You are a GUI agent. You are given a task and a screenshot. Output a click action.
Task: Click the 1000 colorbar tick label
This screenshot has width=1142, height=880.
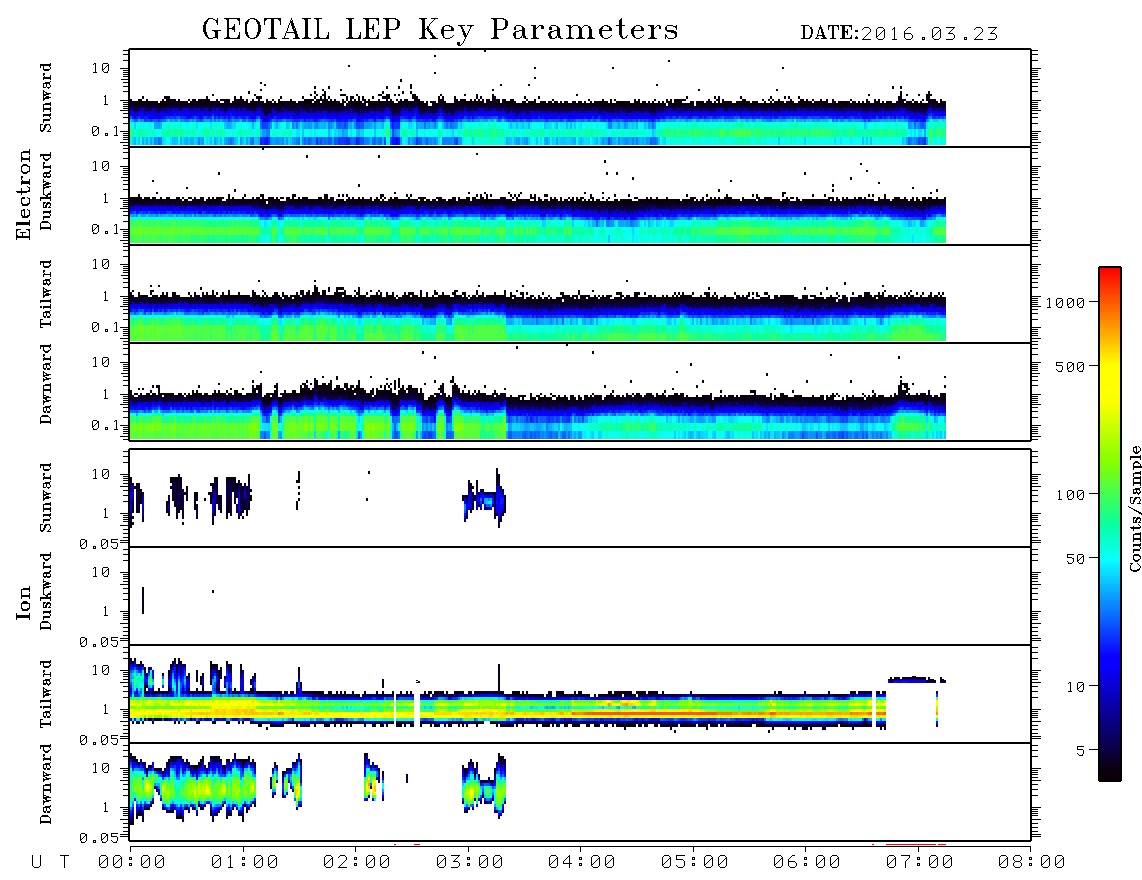[1065, 303]
